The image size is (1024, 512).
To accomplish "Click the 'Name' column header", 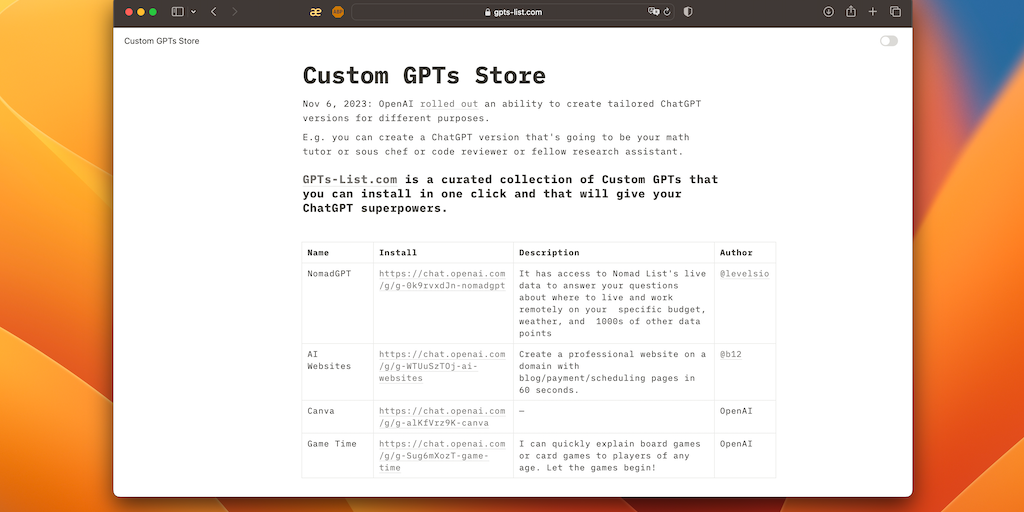I will click(318, 253).
